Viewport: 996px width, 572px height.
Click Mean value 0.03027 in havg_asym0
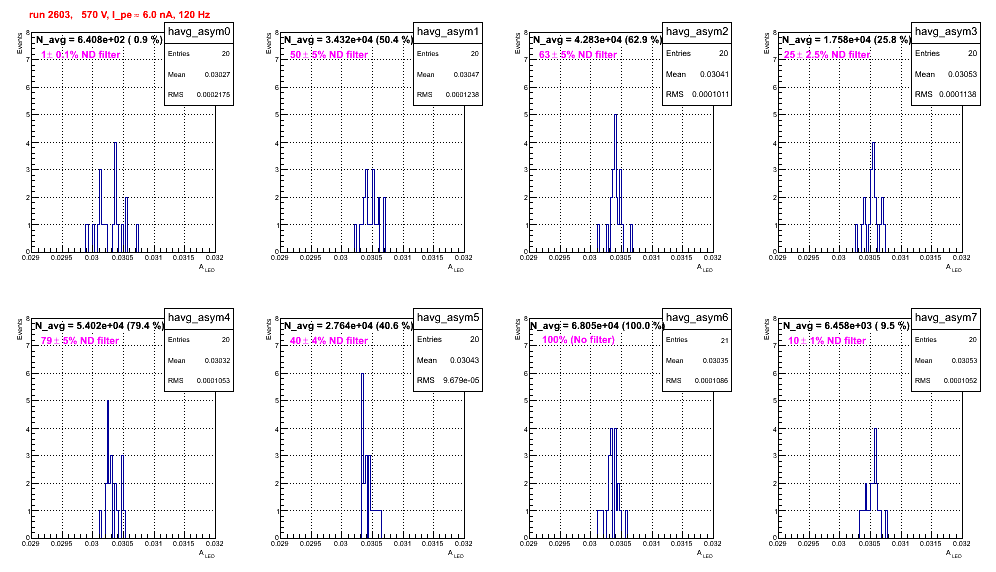217,75
